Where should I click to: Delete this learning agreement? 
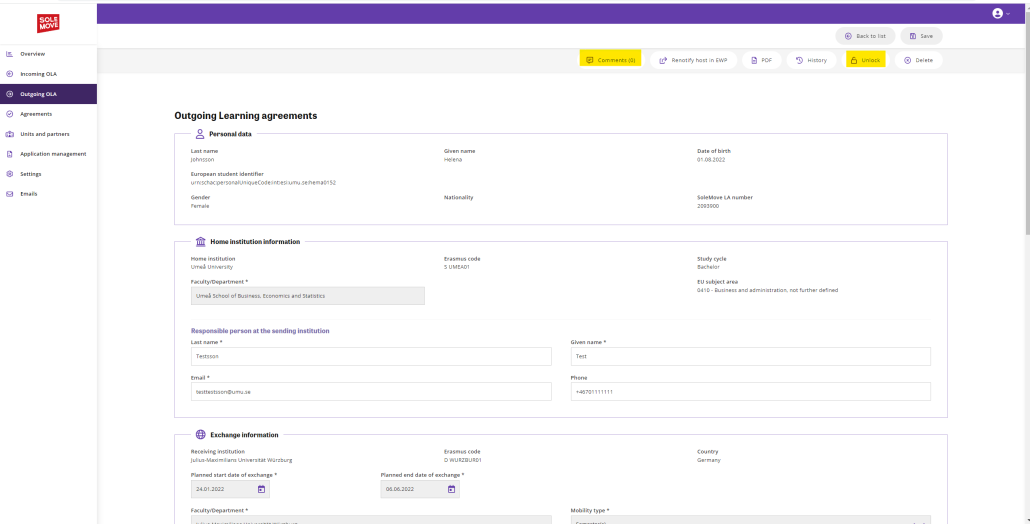[x=918, y=60]
